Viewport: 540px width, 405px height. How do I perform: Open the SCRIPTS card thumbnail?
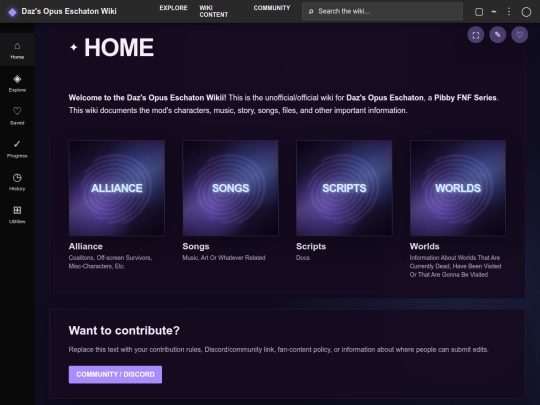tap(344, 188)
